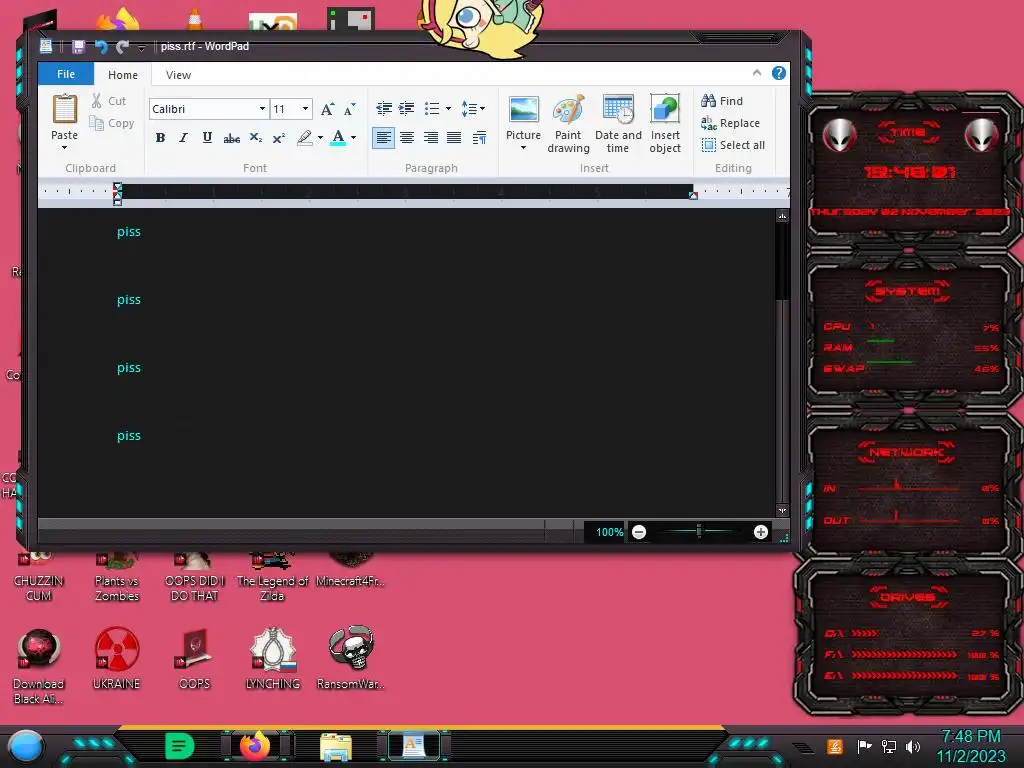The height and width of the screenshot is (768, 1024).
Task: Click the volume speaker tray icon
Action: 913,746
